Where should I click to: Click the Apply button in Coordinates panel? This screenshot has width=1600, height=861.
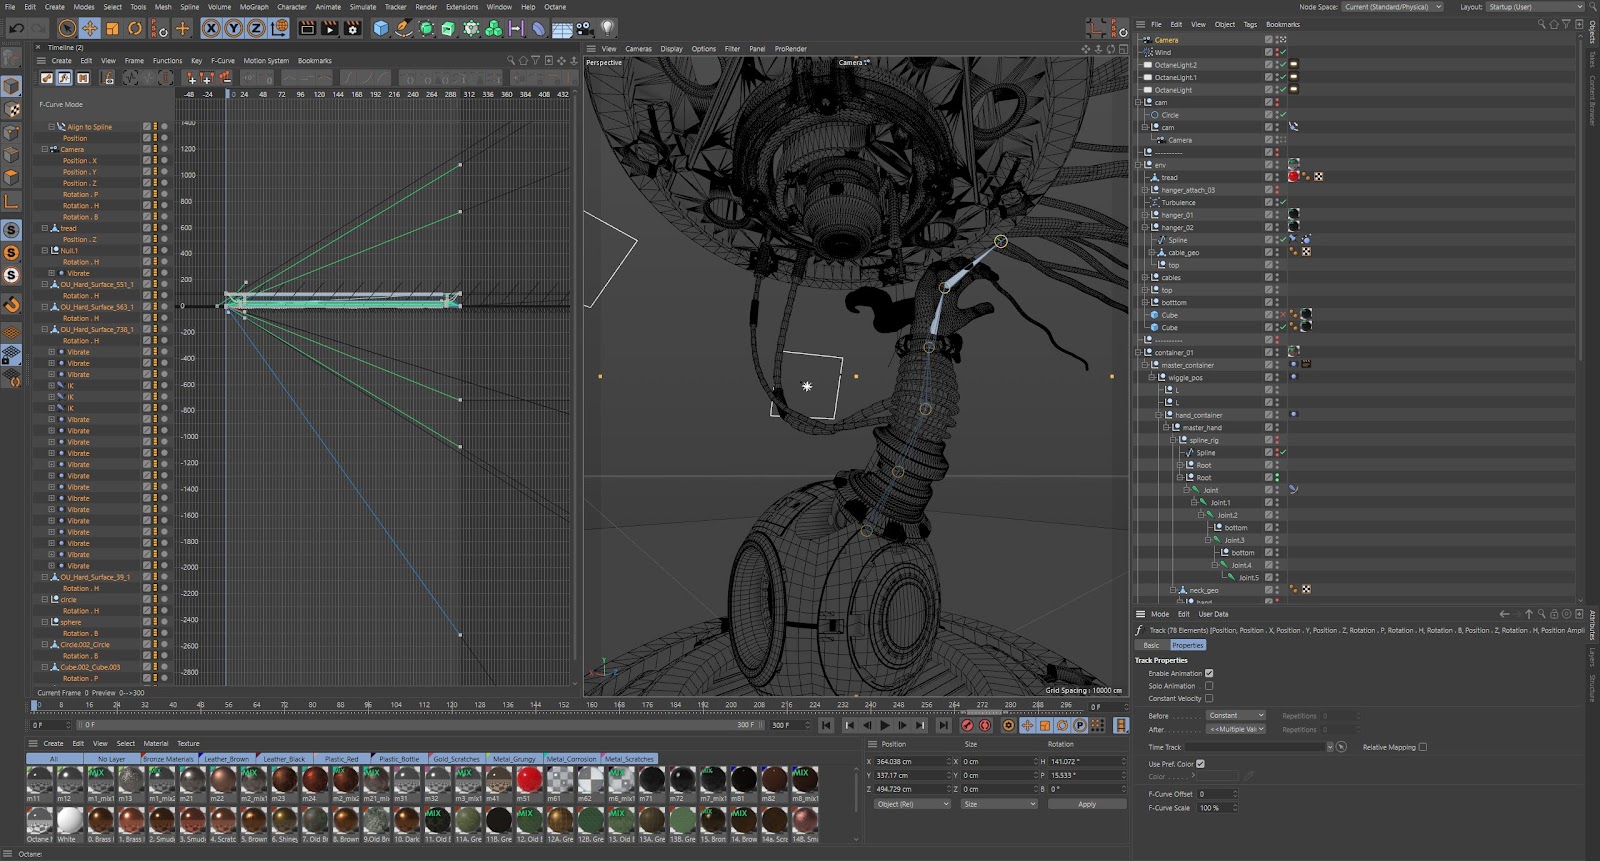click(x=1086, y=804)
